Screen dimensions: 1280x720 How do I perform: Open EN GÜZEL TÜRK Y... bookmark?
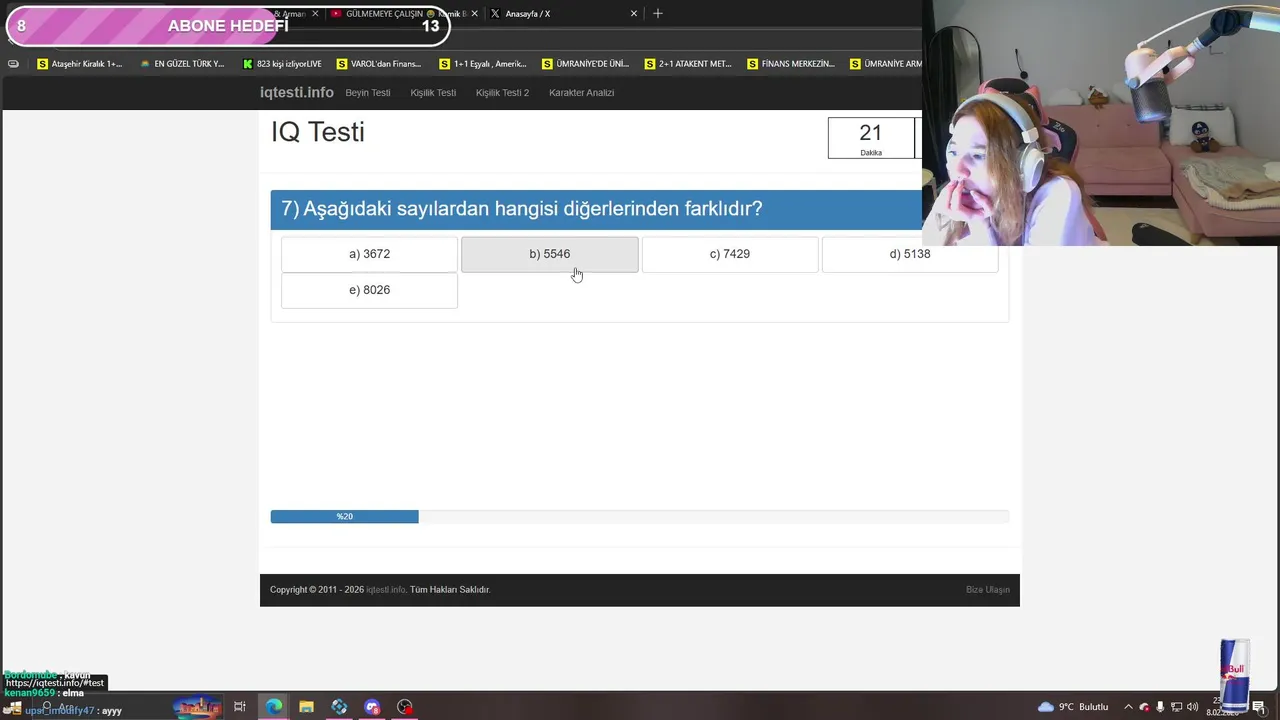[183, 64]
